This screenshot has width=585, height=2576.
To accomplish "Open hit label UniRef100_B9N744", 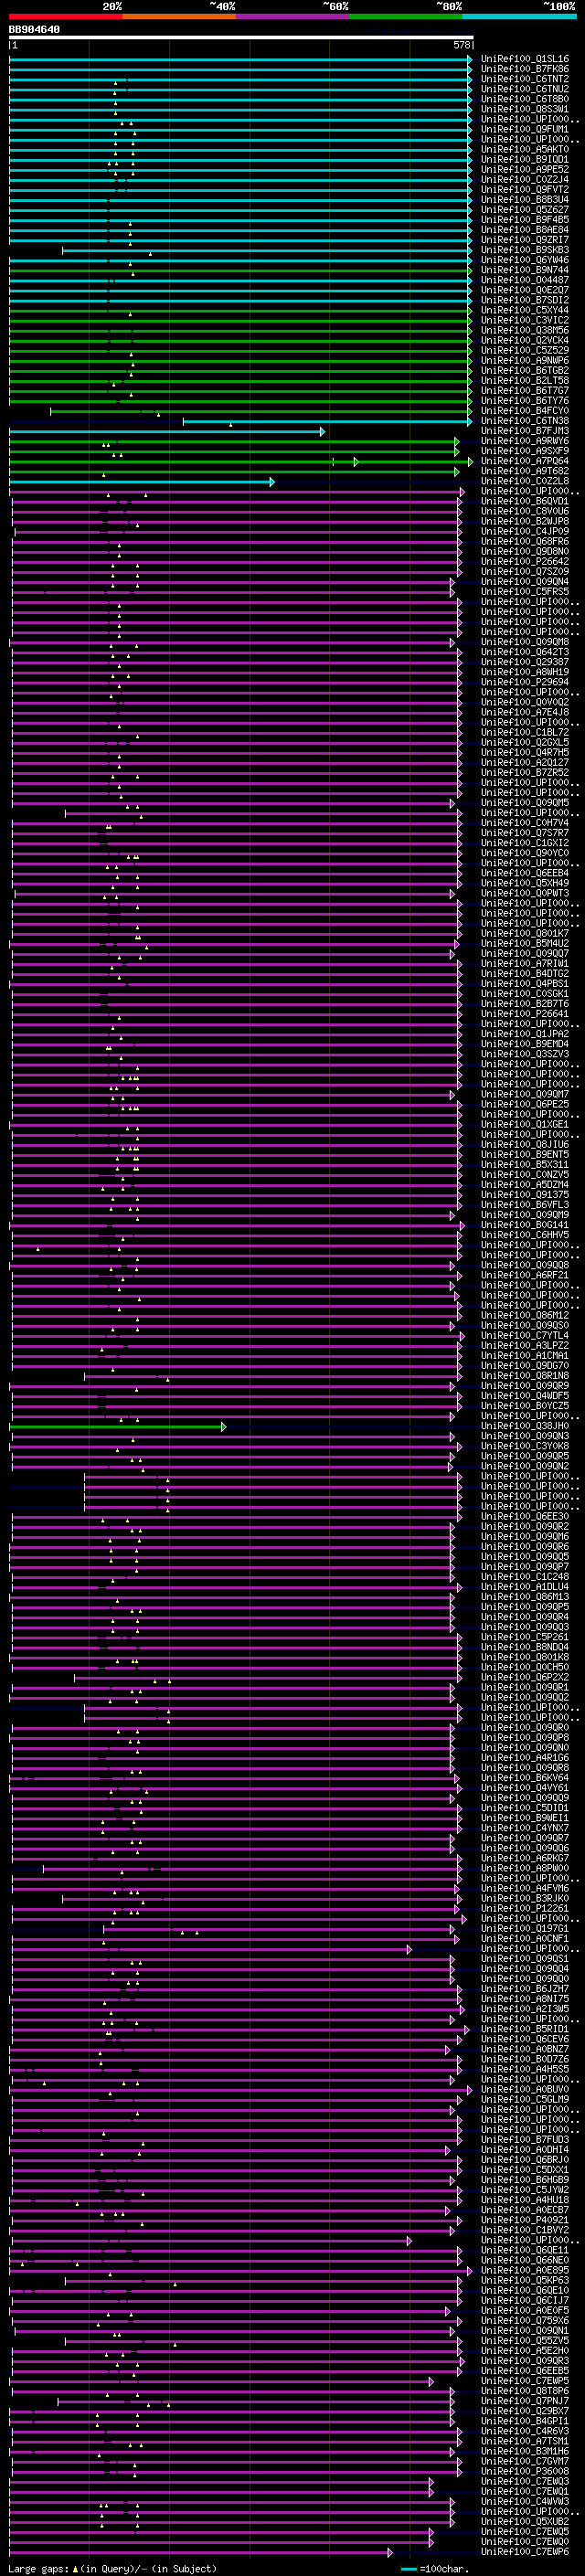I will pos(525,270).
